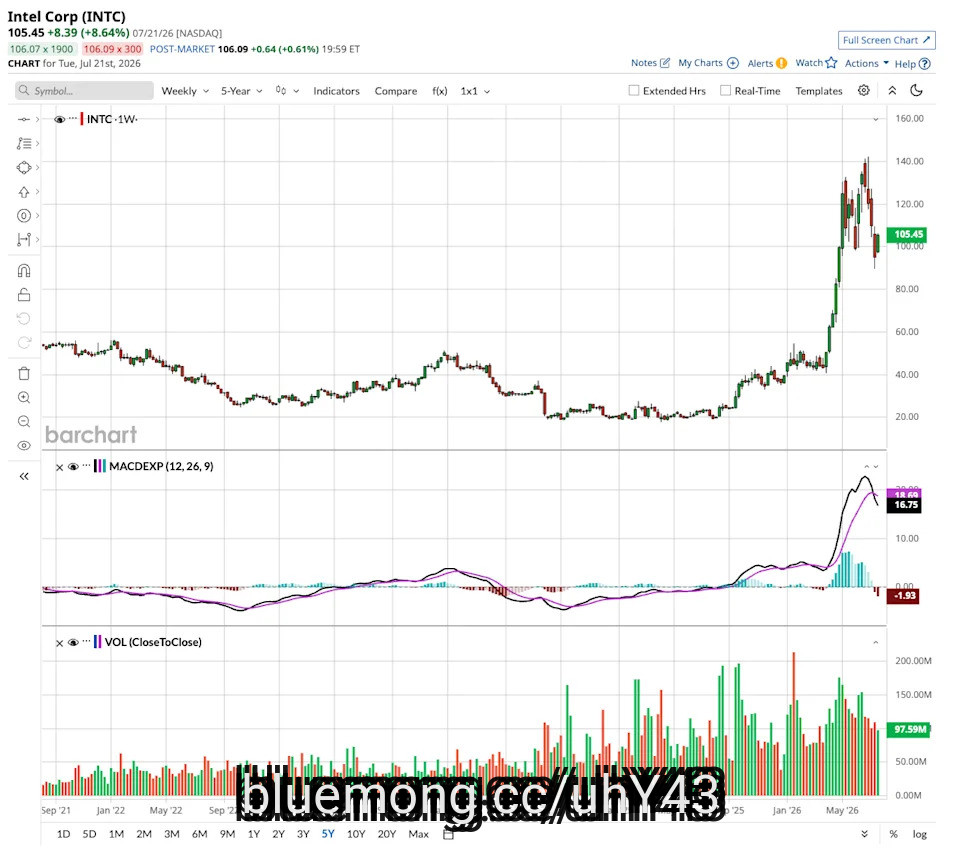Screen dimensions: 960x867
Task: Move VOL pane up chevron
Action: point(876,642)
